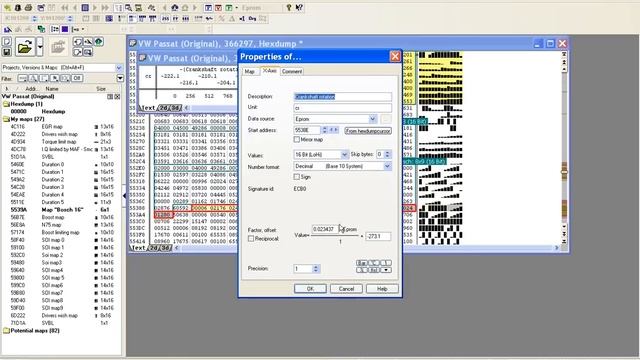Image resolution: width=640 pixels, height=360 pixels.
Task: Click the red view icon in toolbar
Action: point(218,7)
